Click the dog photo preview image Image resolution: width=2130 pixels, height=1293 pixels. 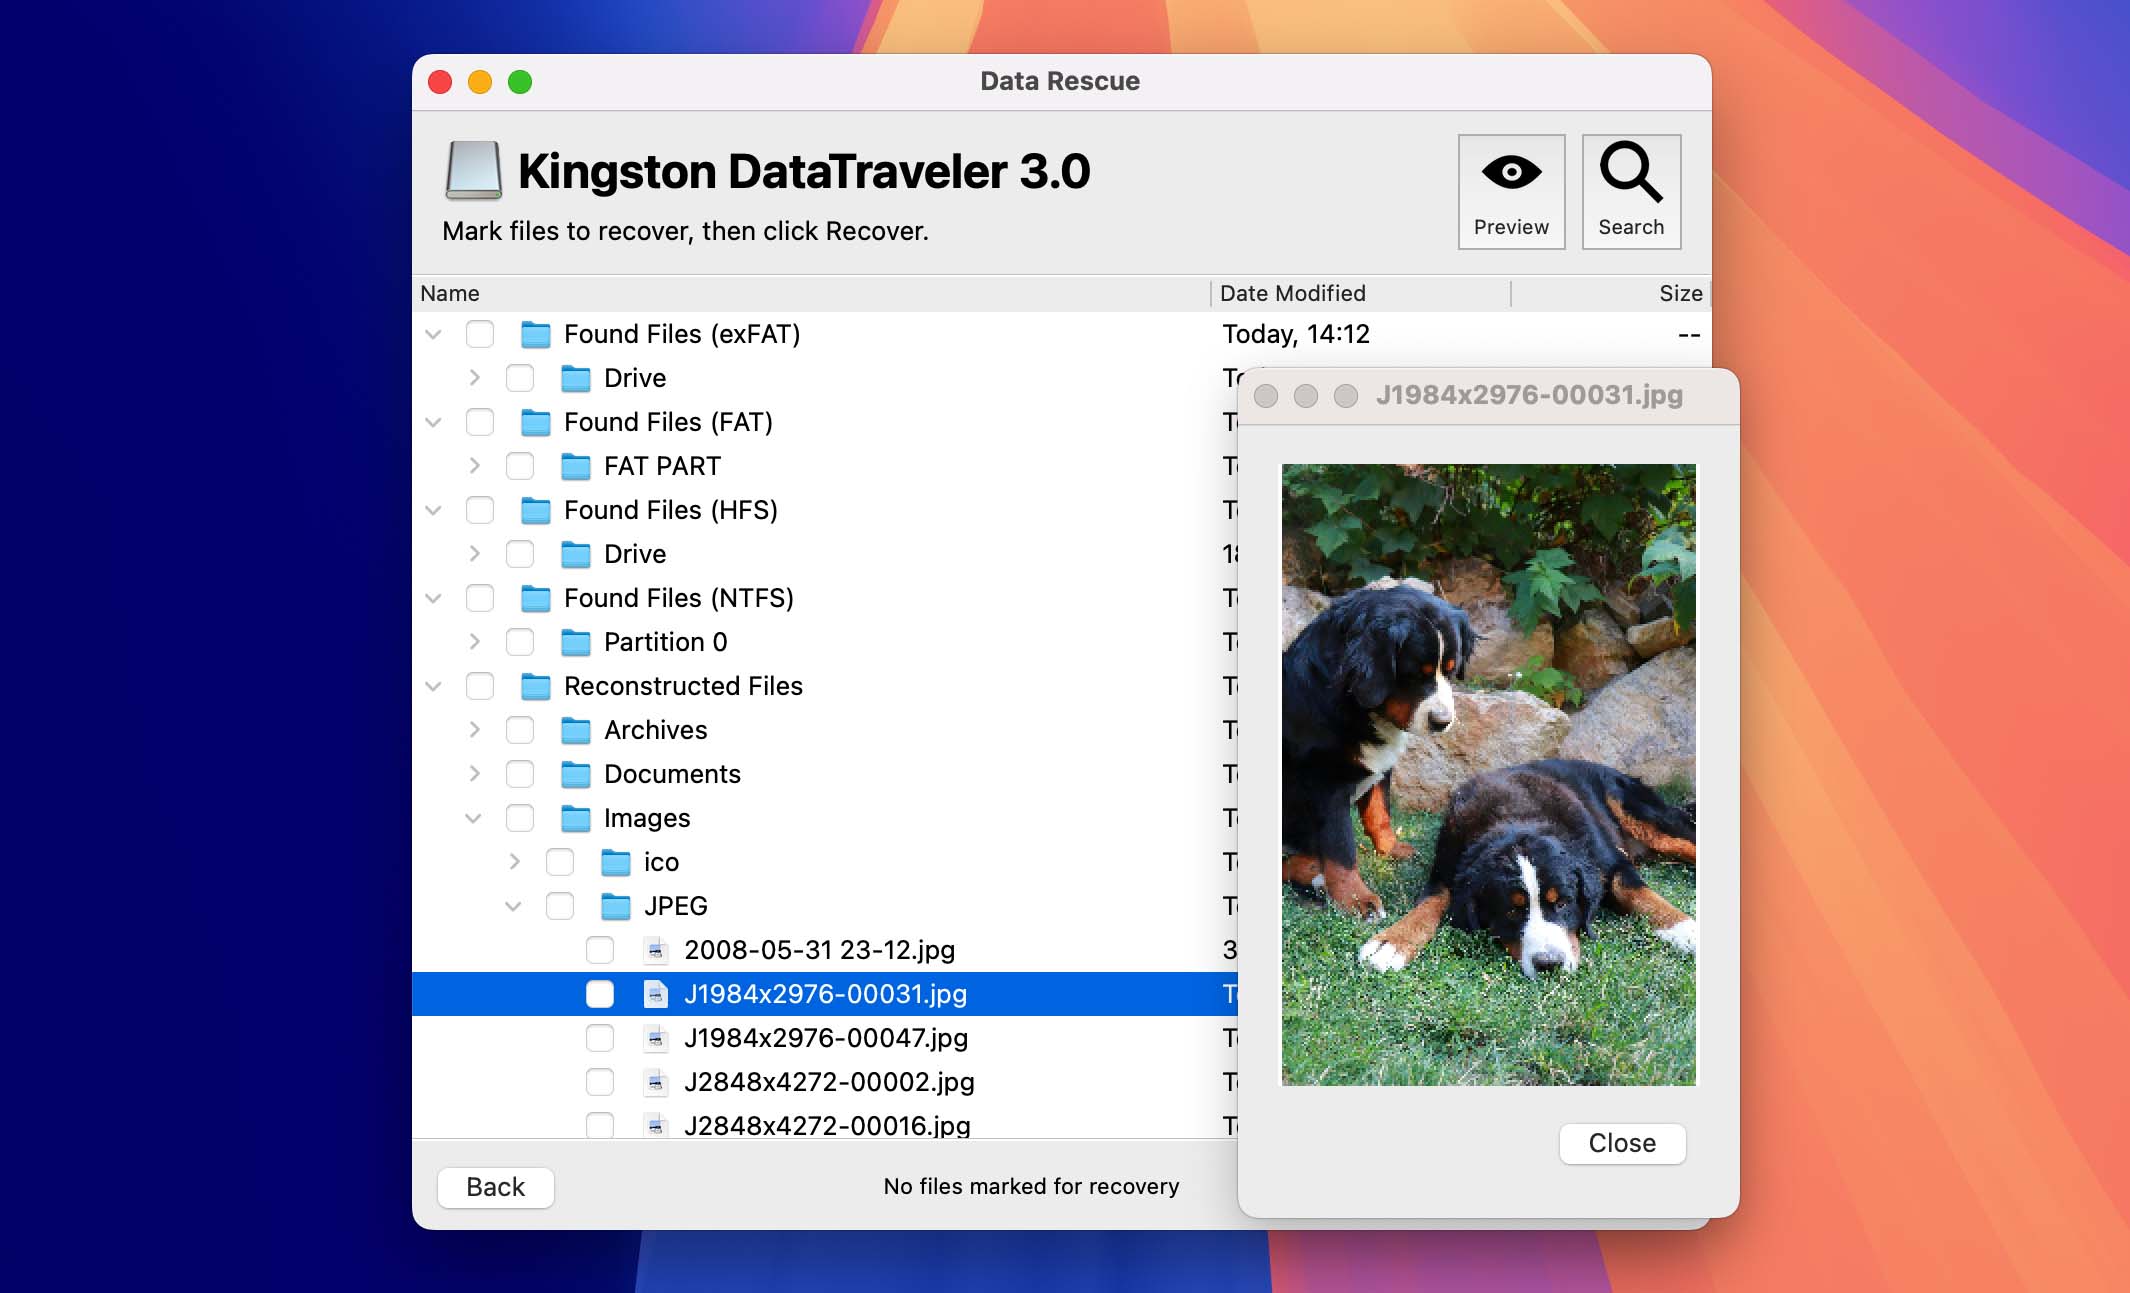1489,774
